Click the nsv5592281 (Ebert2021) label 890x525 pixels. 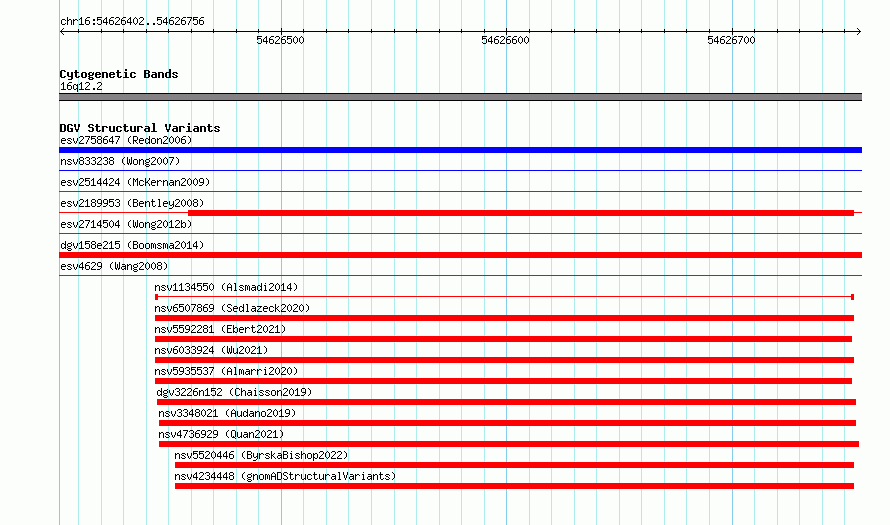pos(220,329)
